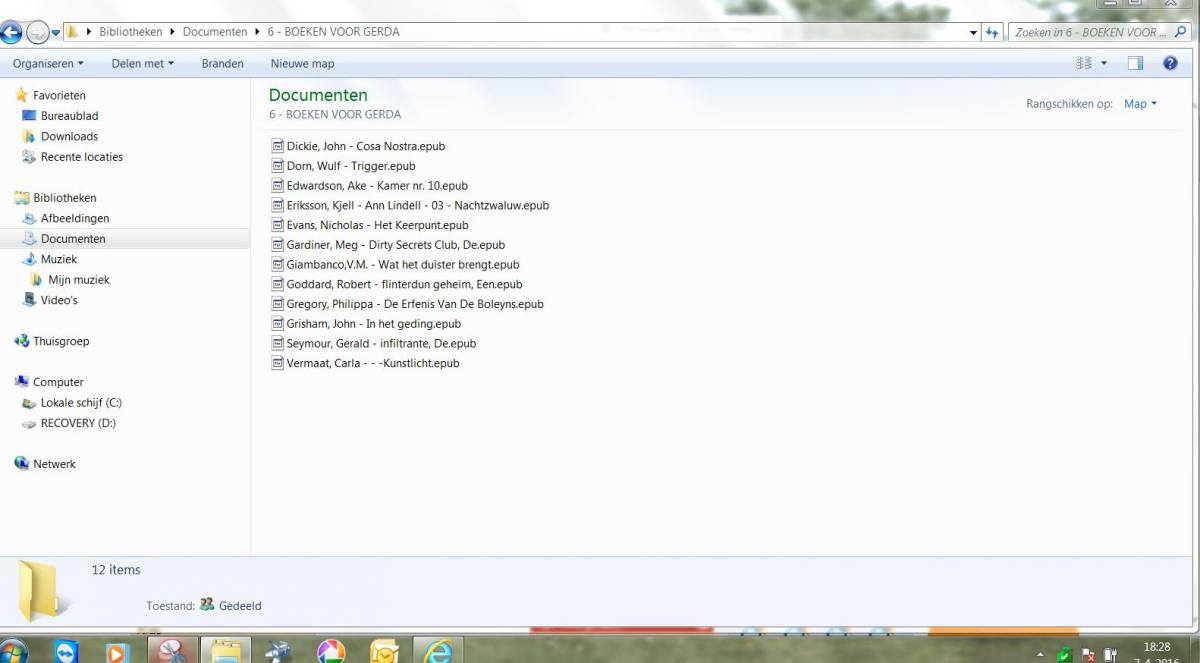Open Help with the blue question mark
Screen dimensions: 1200x663
(1170, 63)
